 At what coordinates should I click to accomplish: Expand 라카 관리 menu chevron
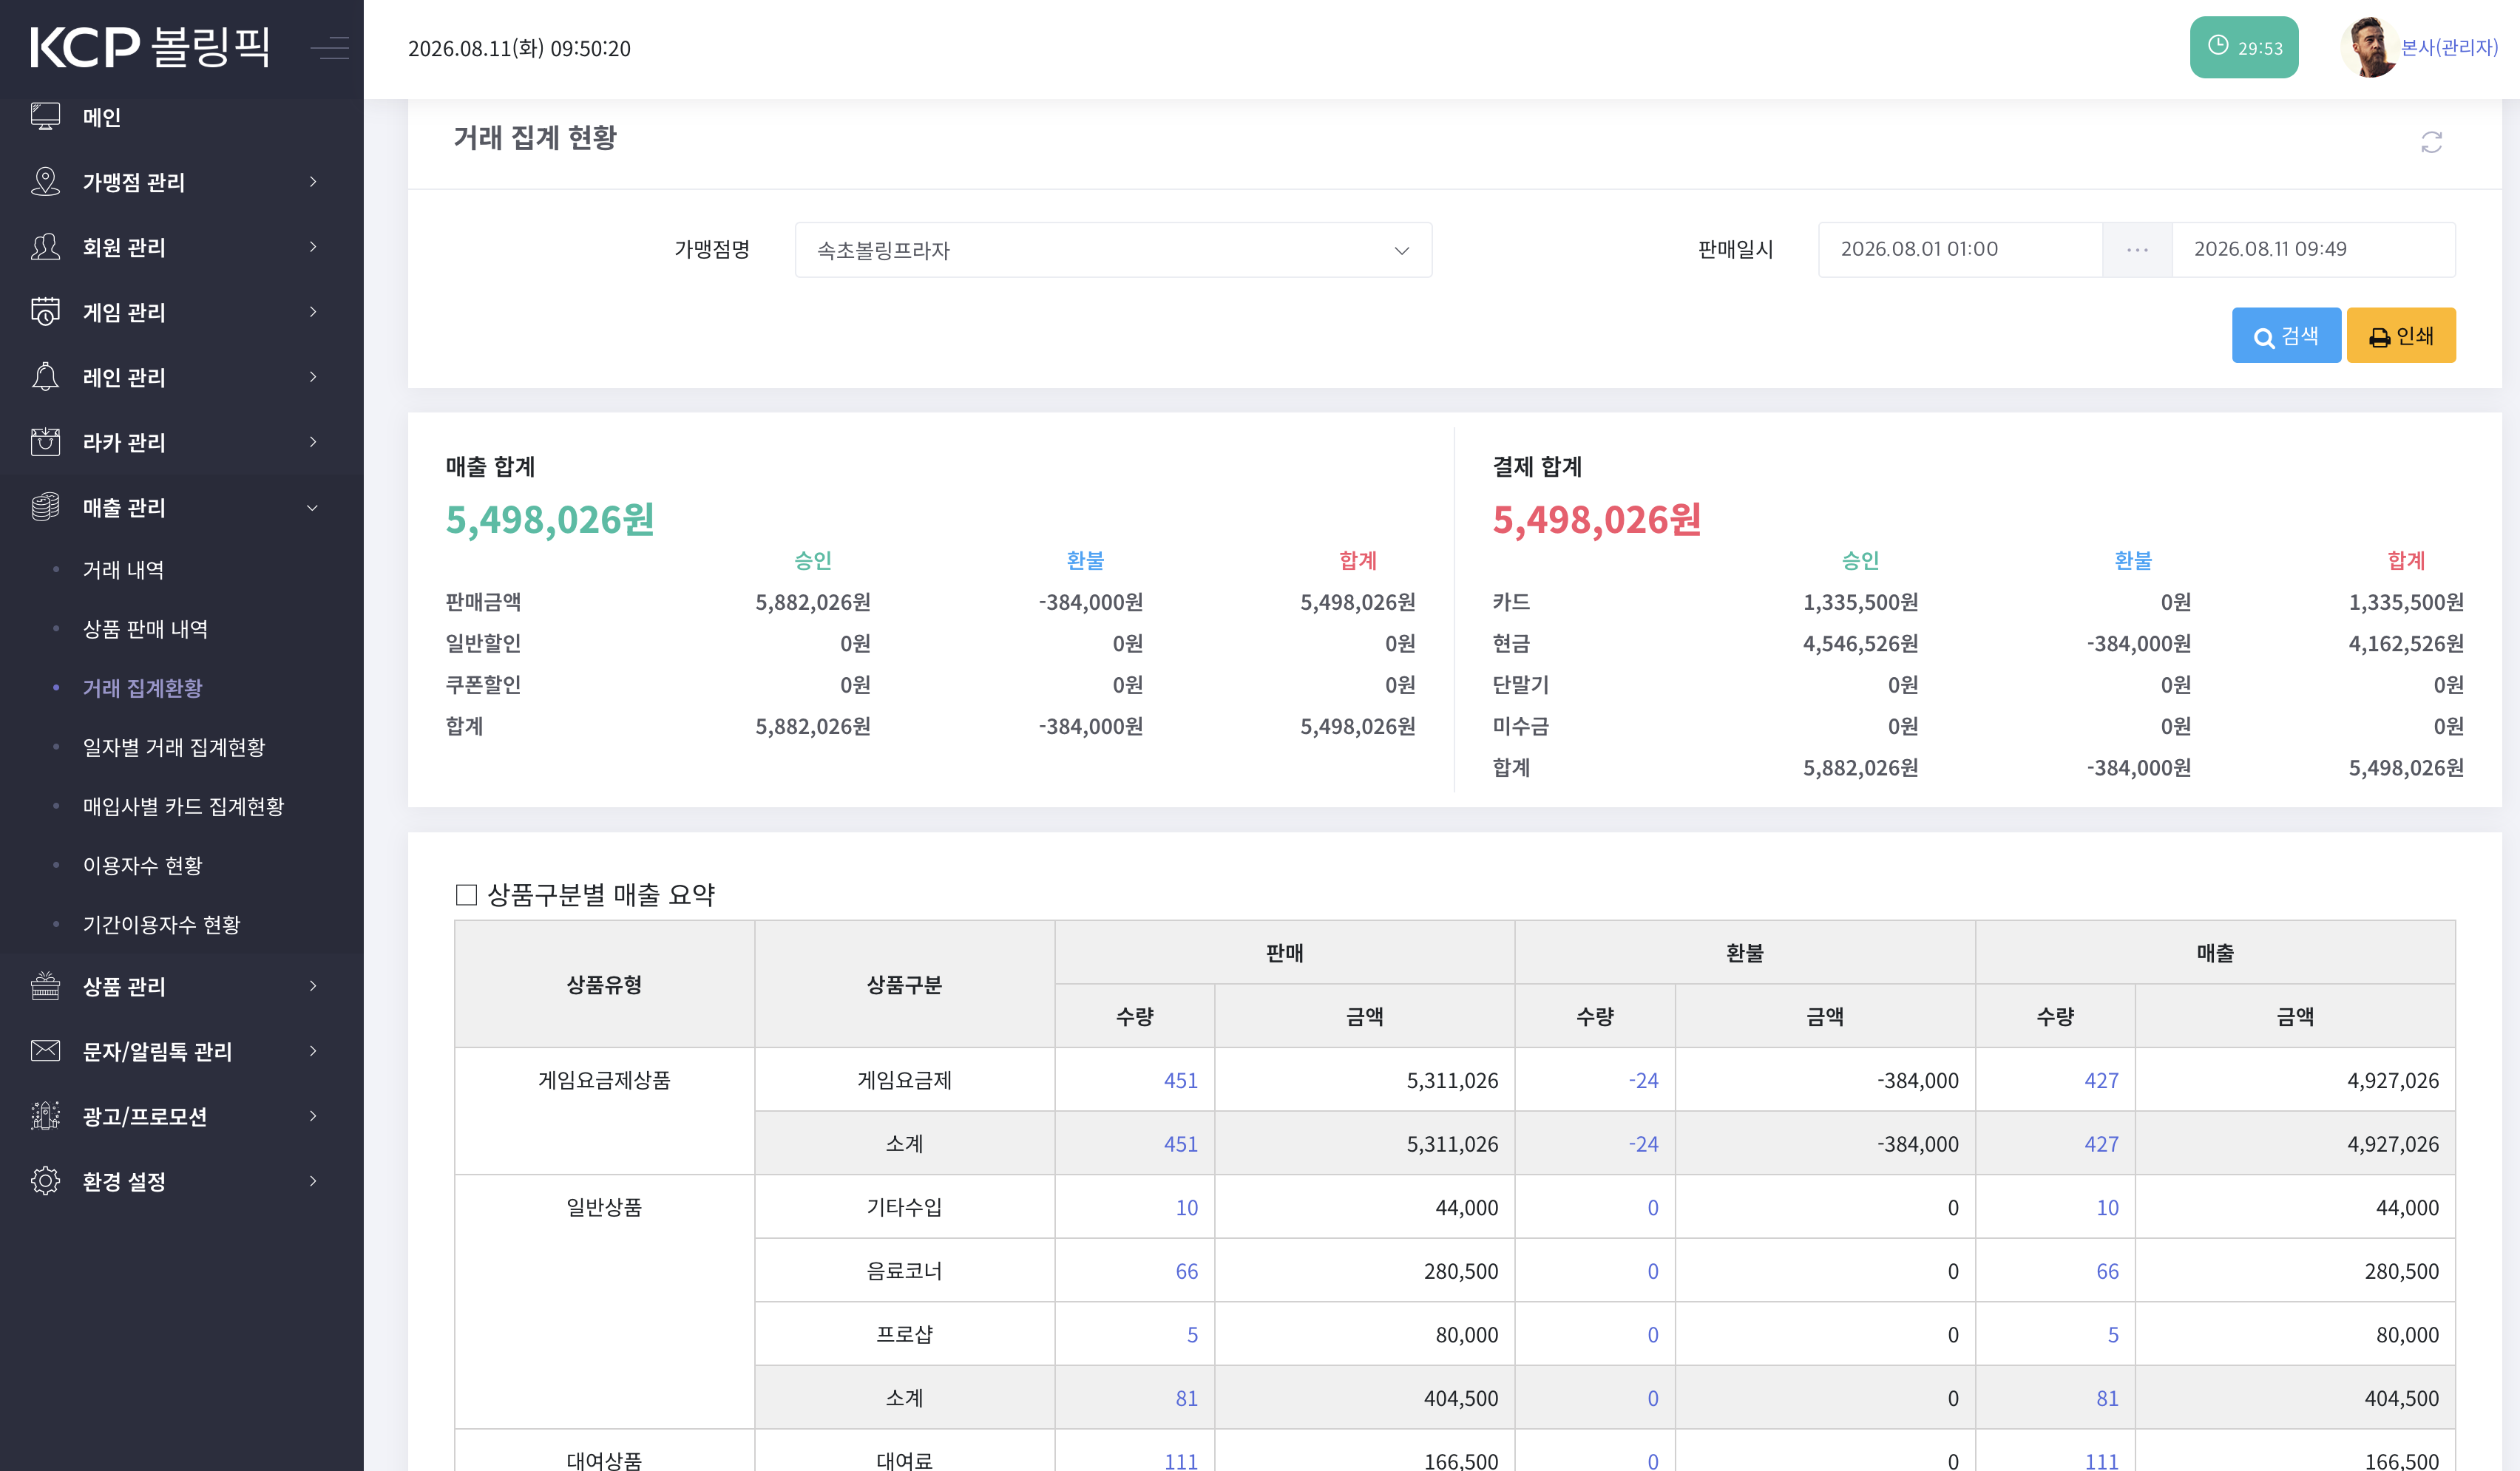pyautogui.click(x=313, y=442)
